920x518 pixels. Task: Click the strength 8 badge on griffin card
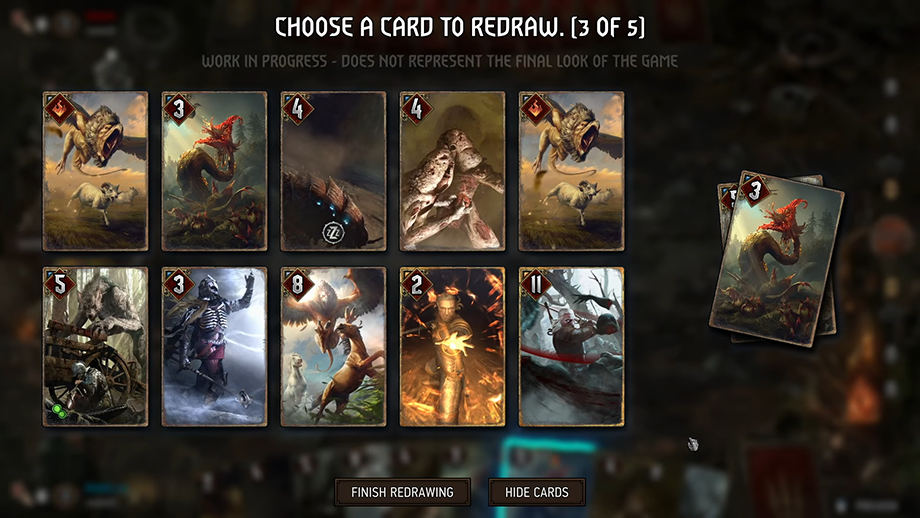[297, 285]
